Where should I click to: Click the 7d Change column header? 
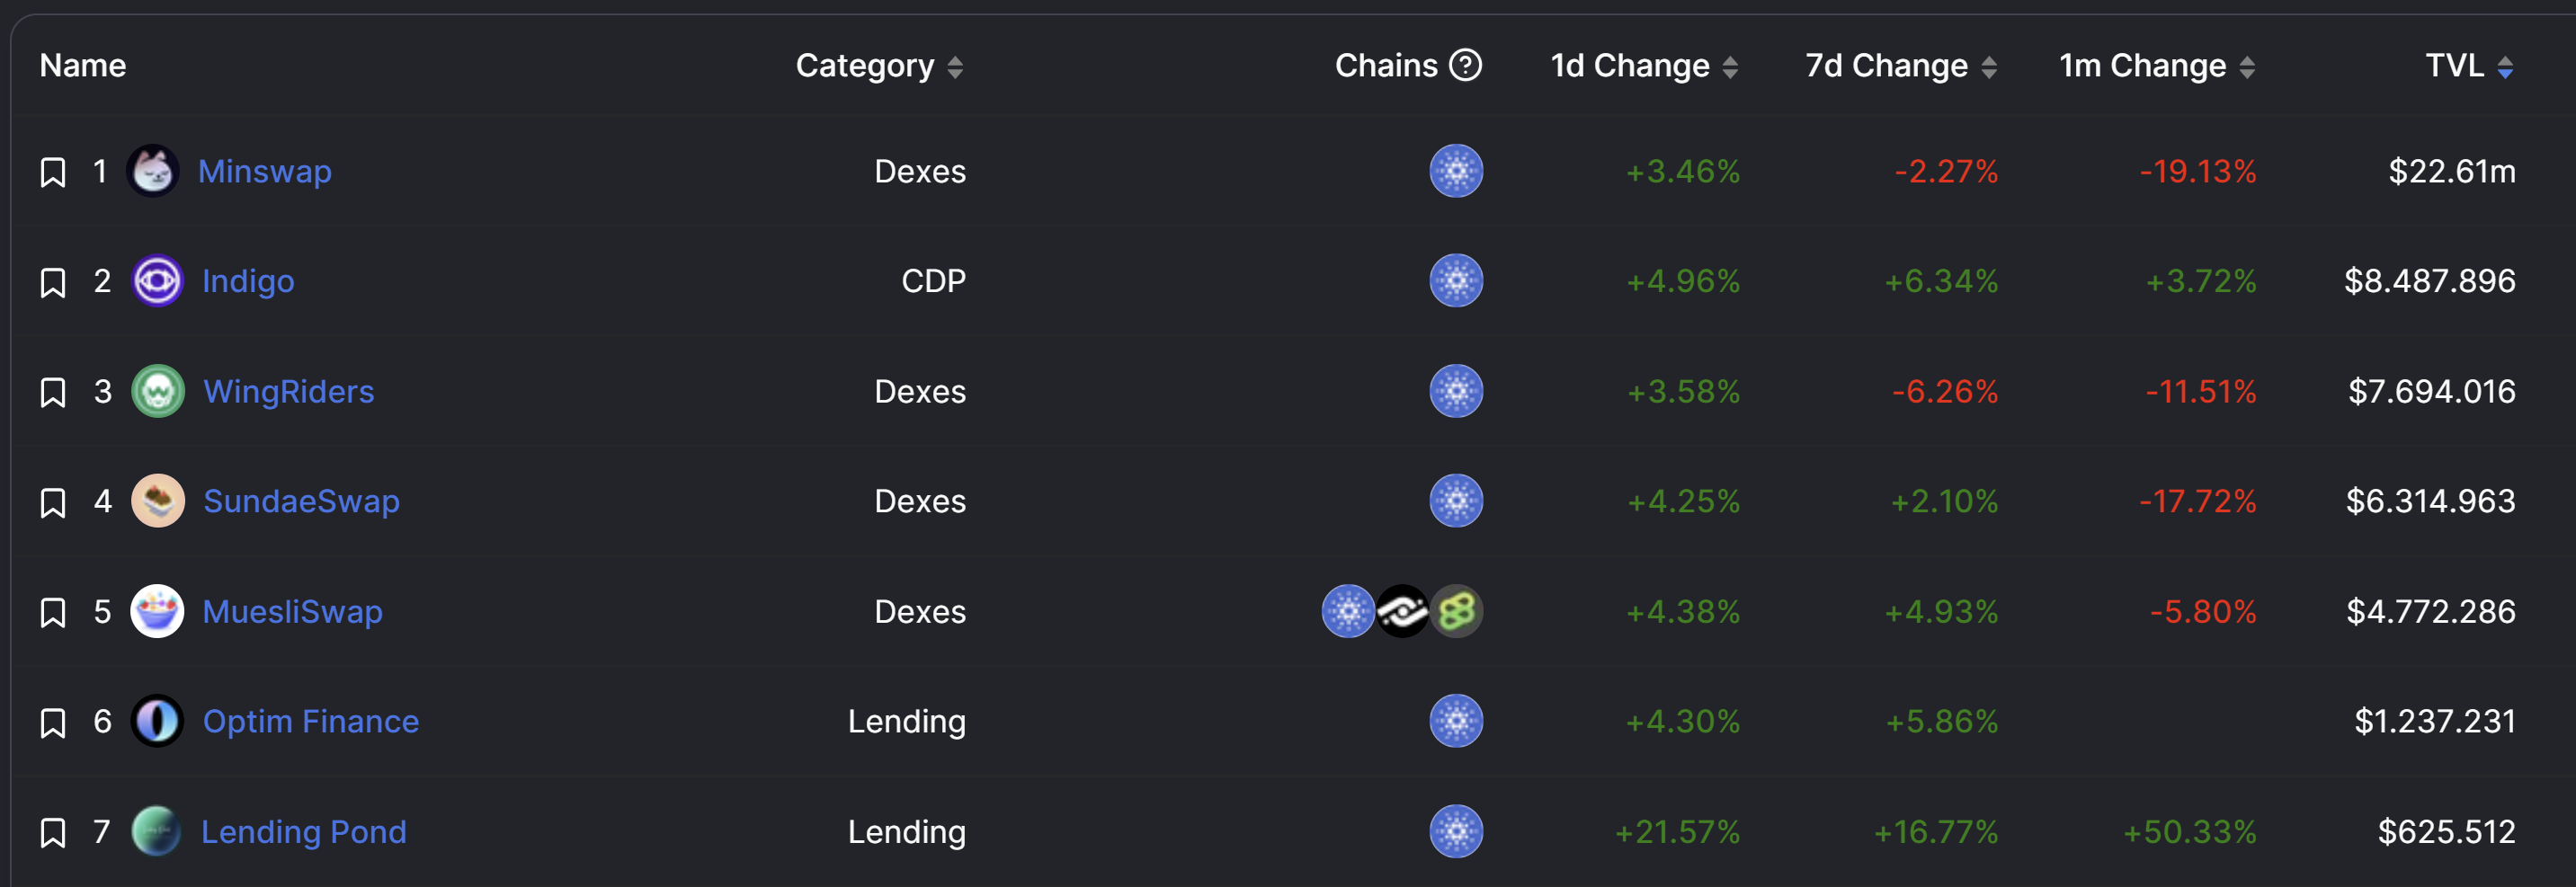coord(1898,66)
